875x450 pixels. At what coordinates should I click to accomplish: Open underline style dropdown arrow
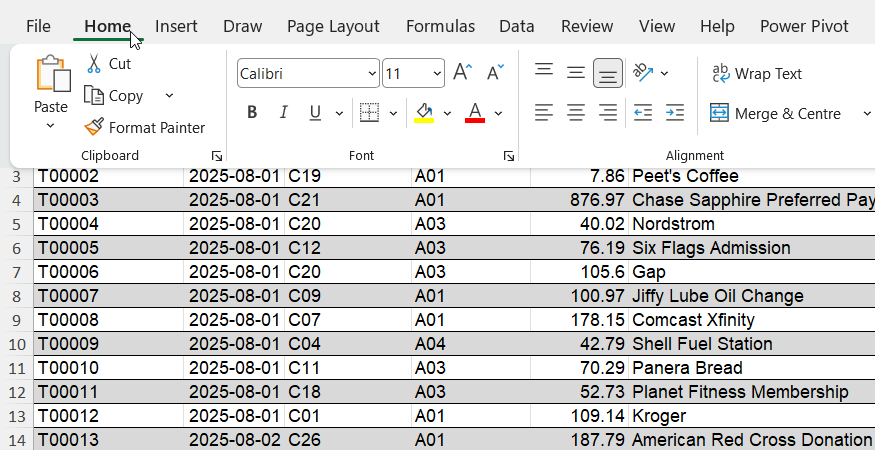tap(339, 113)
